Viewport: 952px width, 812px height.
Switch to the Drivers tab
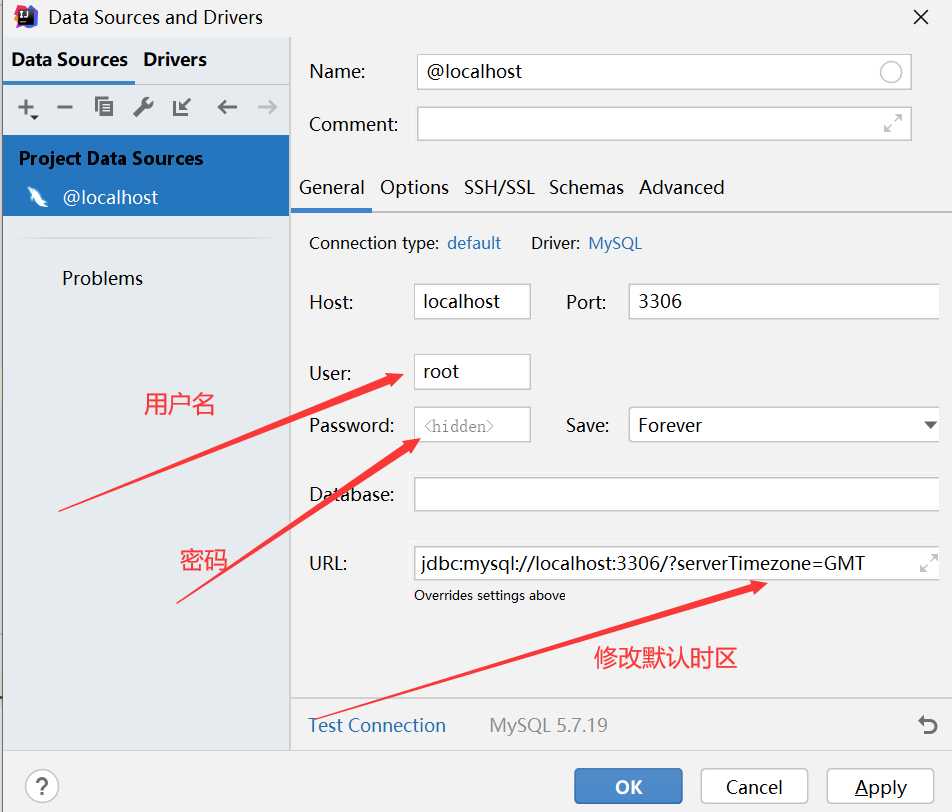click(175, 60)
